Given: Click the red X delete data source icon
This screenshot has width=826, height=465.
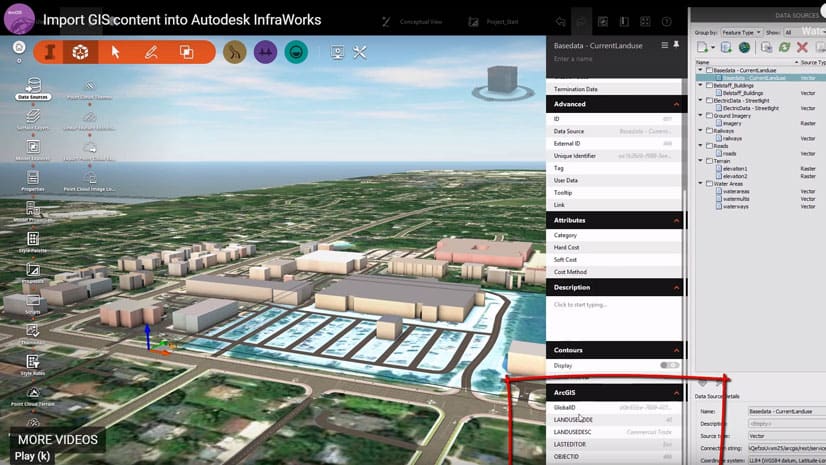Looking at the screenshot, I should click(x=802, y=47).
